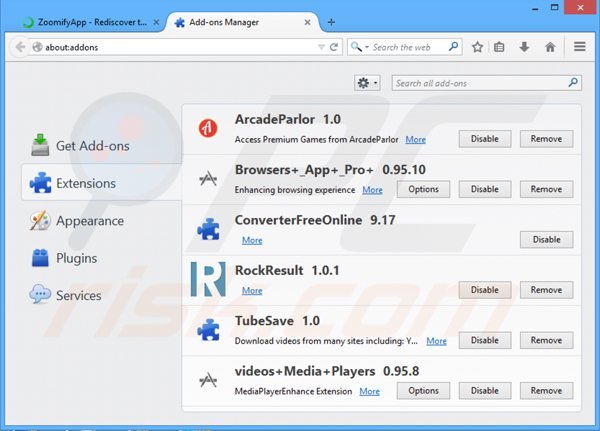This screenshot has height=431, width=600.
Task: Open the Plugins category
Action: click(x=76, y=258)
